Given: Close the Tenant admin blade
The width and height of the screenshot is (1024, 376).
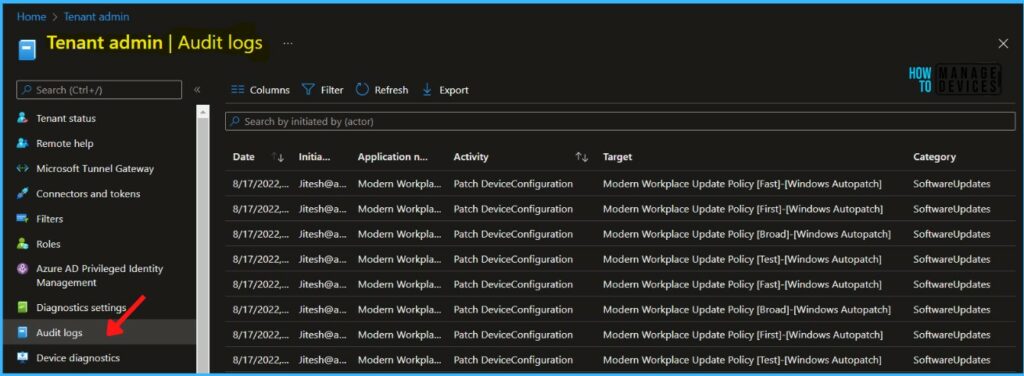Looking at the screenshot, I should (x=1003, y=44).
